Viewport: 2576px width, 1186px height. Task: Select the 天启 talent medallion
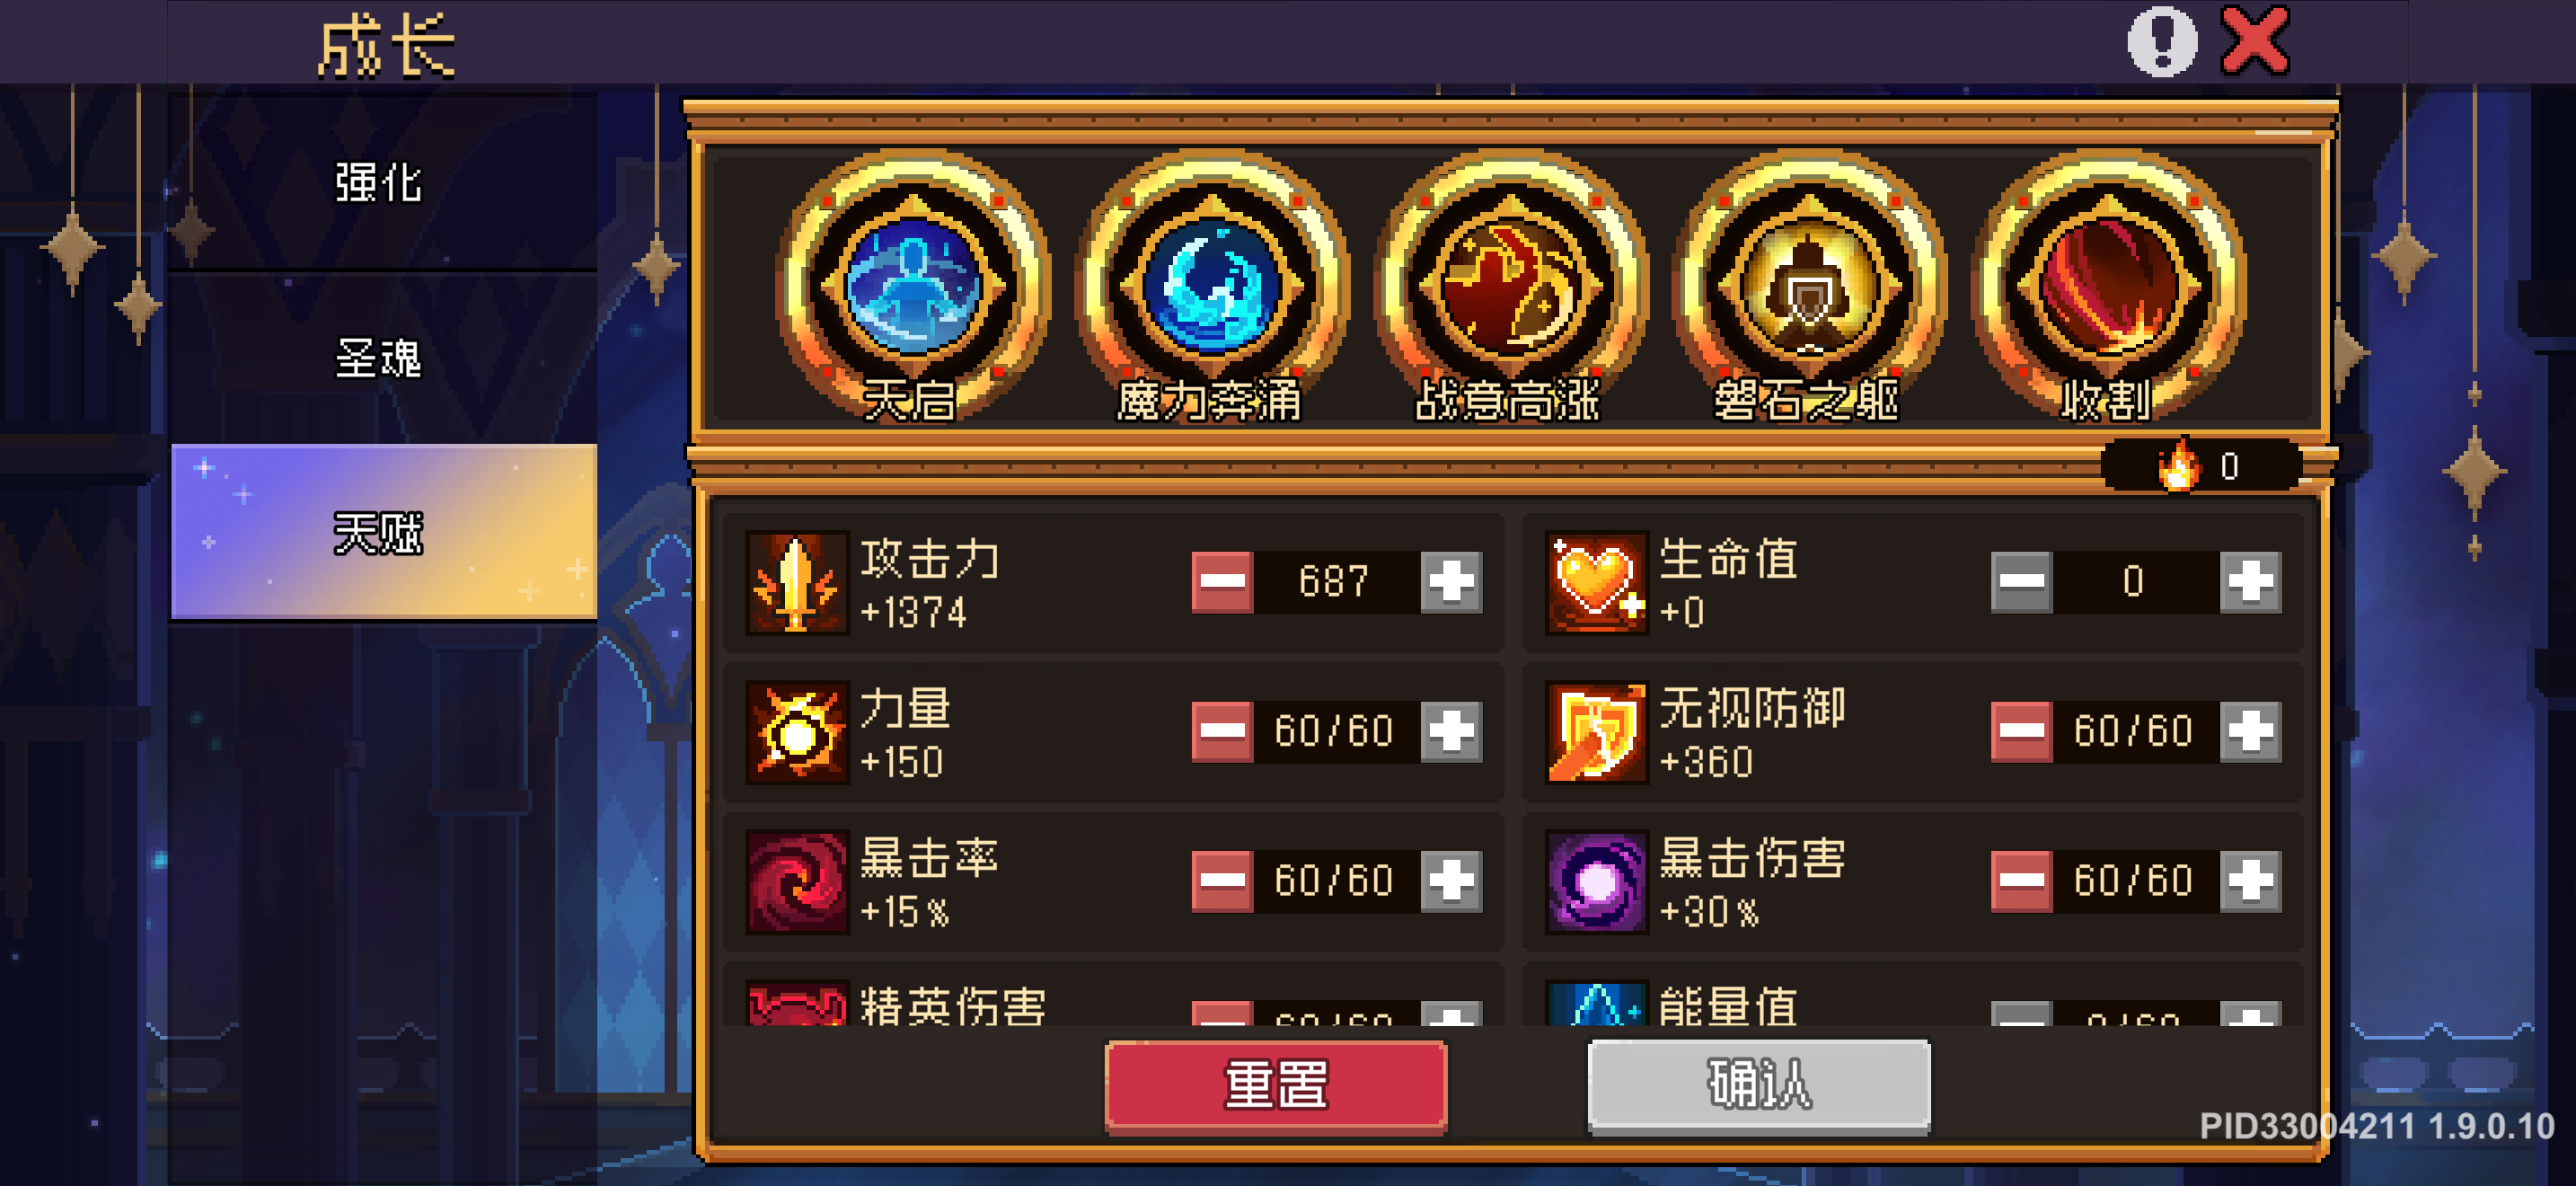(912, 287)
